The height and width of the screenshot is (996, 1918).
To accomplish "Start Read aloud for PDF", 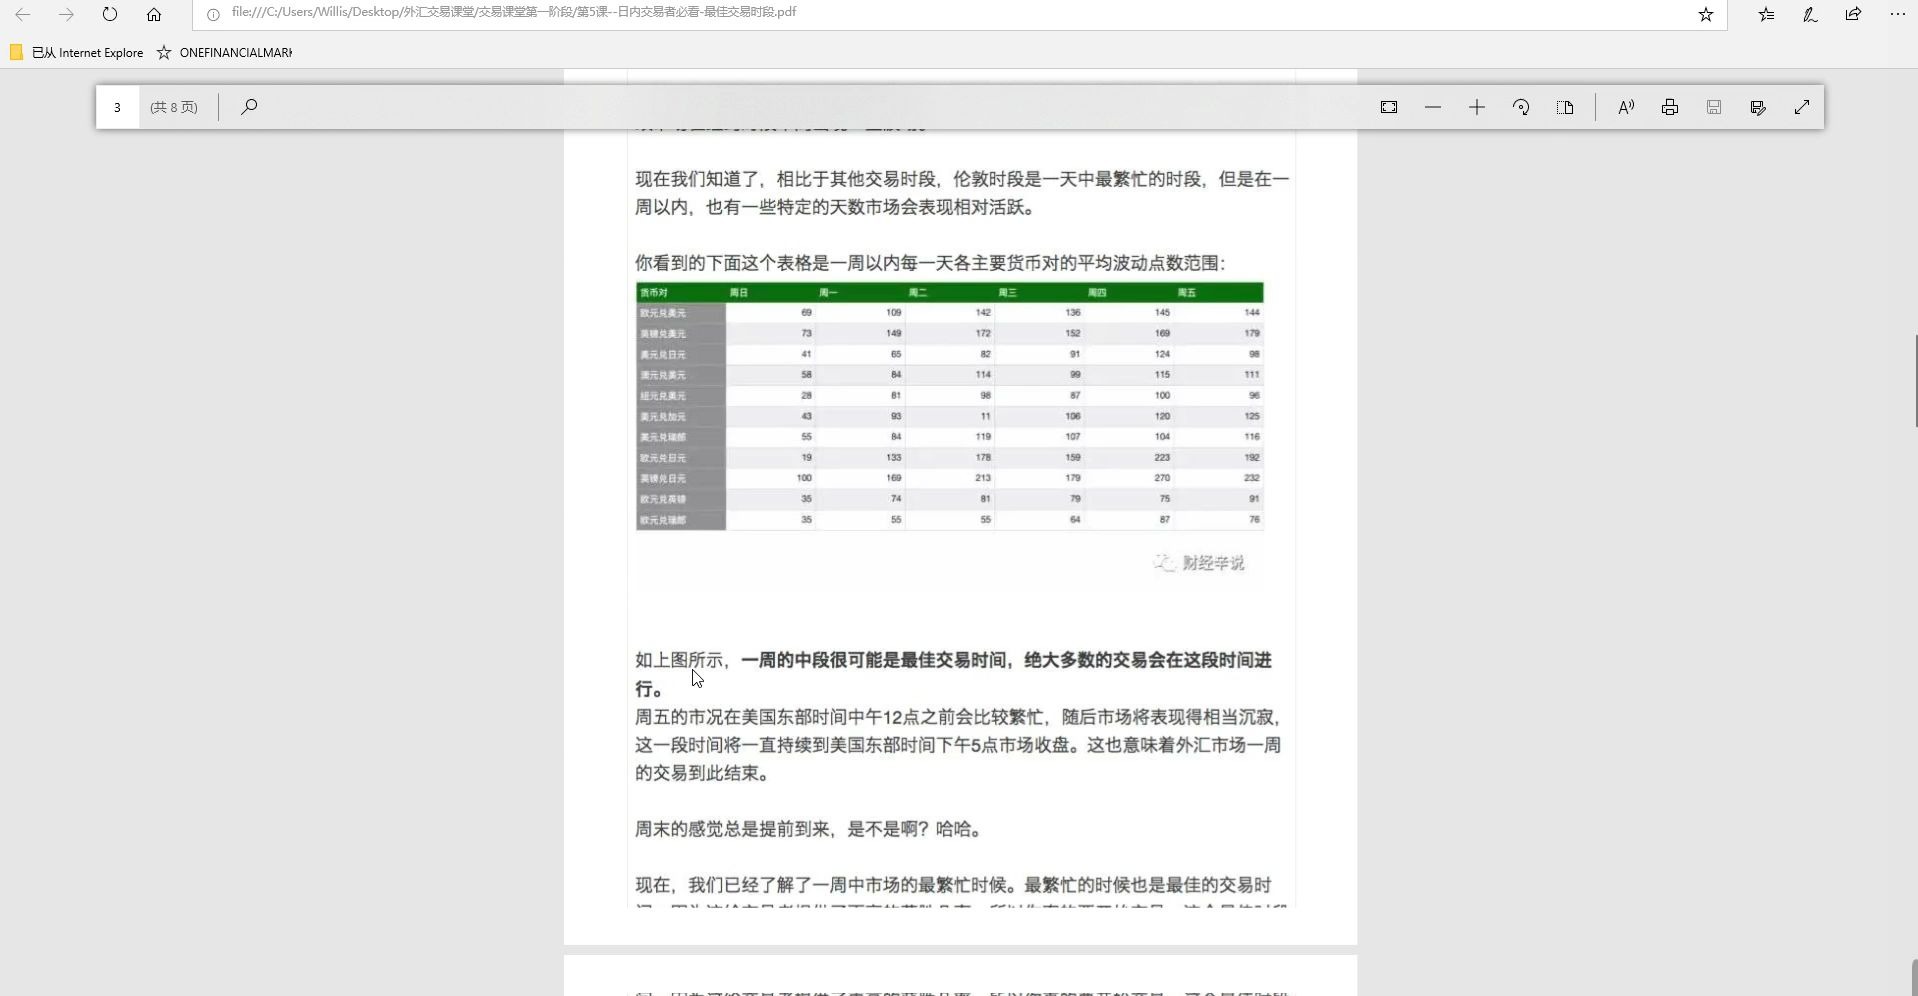I will [x=1626, y=107].
